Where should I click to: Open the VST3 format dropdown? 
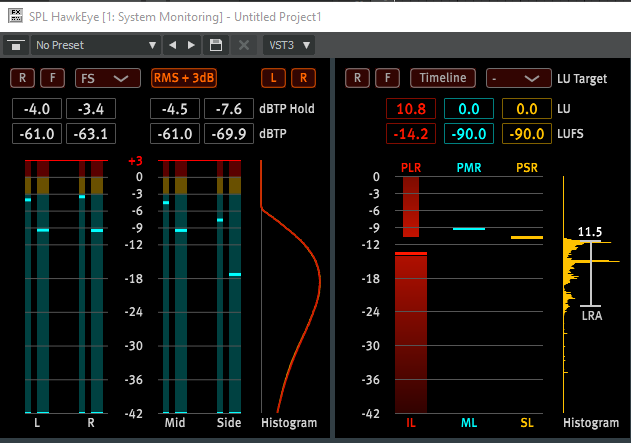point(289,45)
